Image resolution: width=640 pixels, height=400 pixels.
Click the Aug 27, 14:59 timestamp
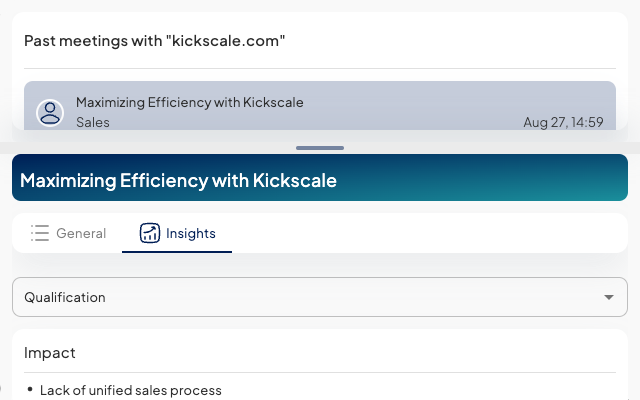pos(563,122)
